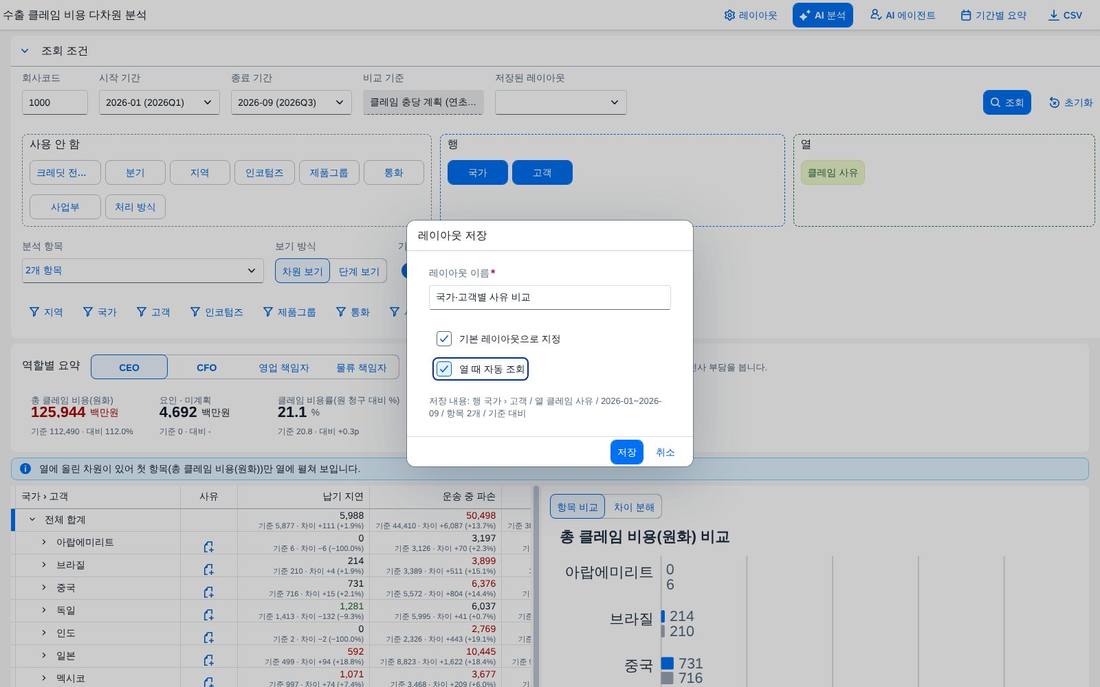This screenshot has height=687, width=1100.
Task: Toggle 열 때 자동 조회 checkbox
Action: [444, 369]
